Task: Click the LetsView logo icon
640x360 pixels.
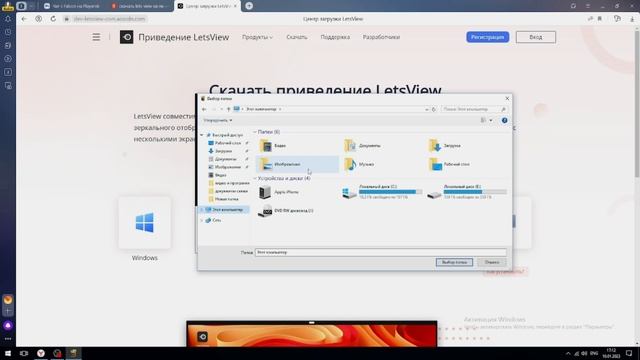Action: pyautogui.click(x=127, y=37)
